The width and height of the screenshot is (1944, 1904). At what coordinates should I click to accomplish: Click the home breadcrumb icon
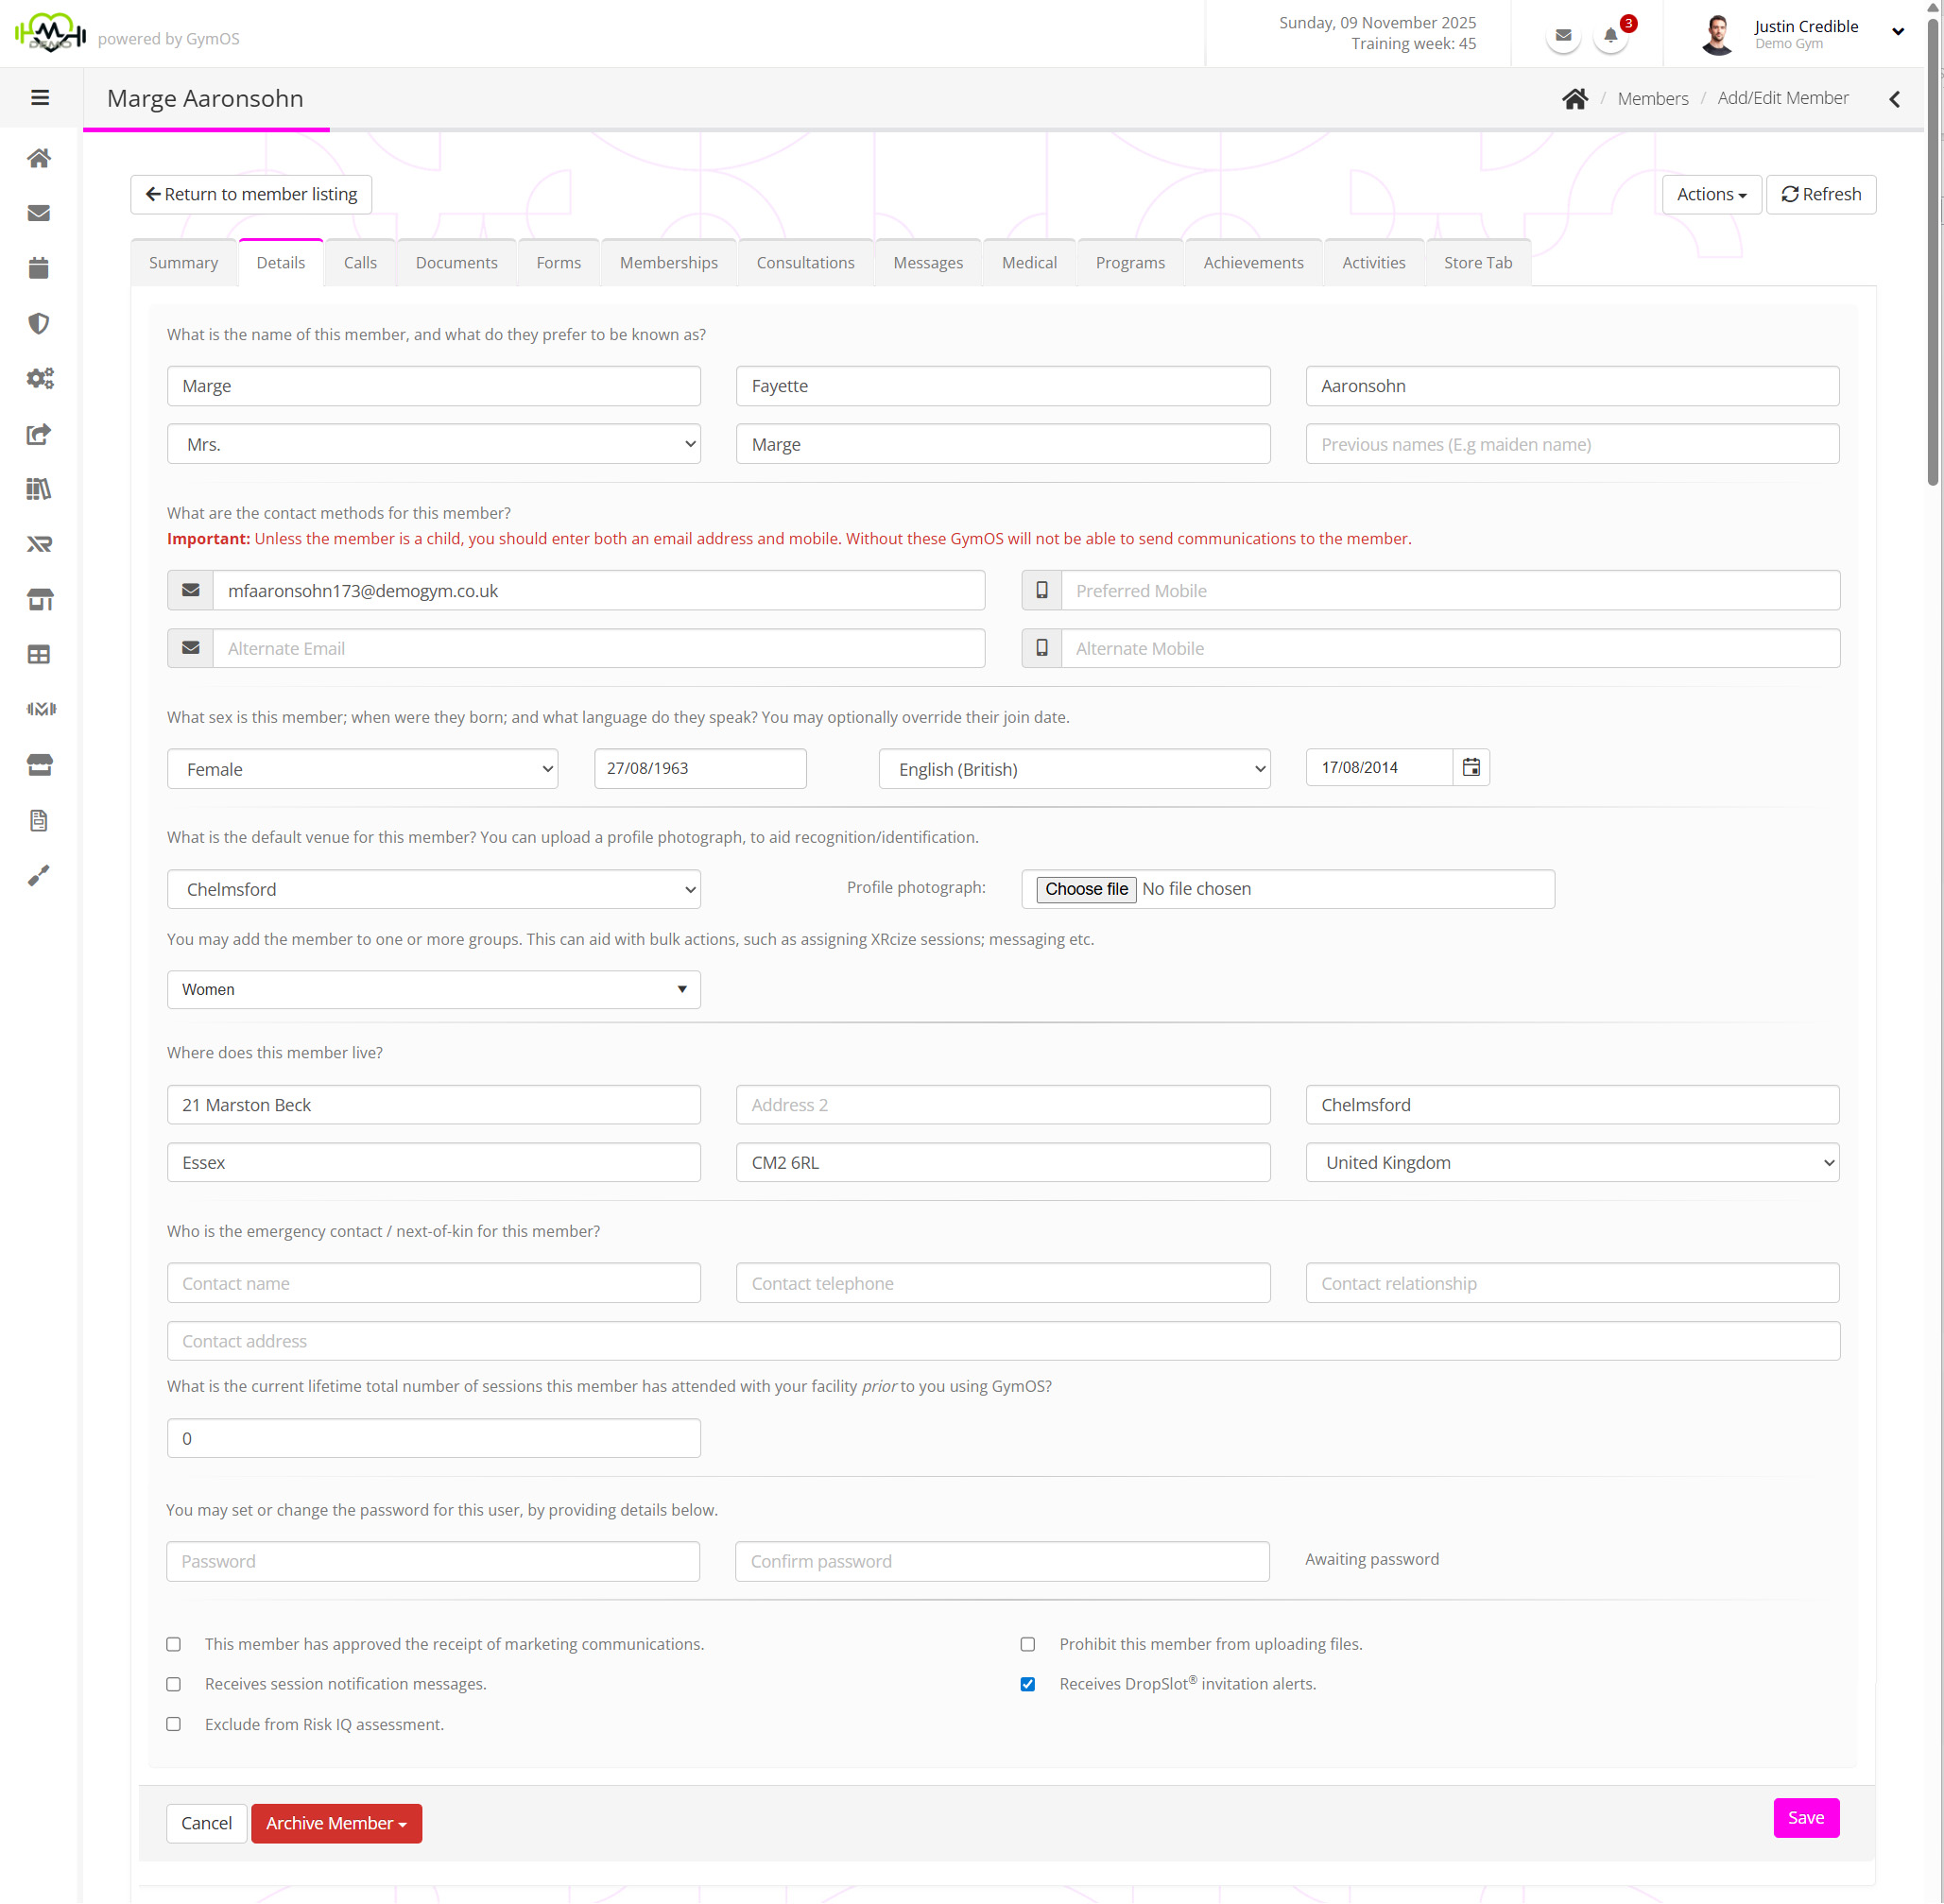pos(1575,99)
